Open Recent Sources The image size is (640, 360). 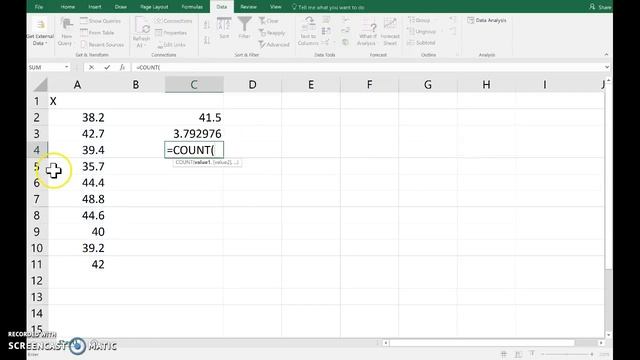102,44
